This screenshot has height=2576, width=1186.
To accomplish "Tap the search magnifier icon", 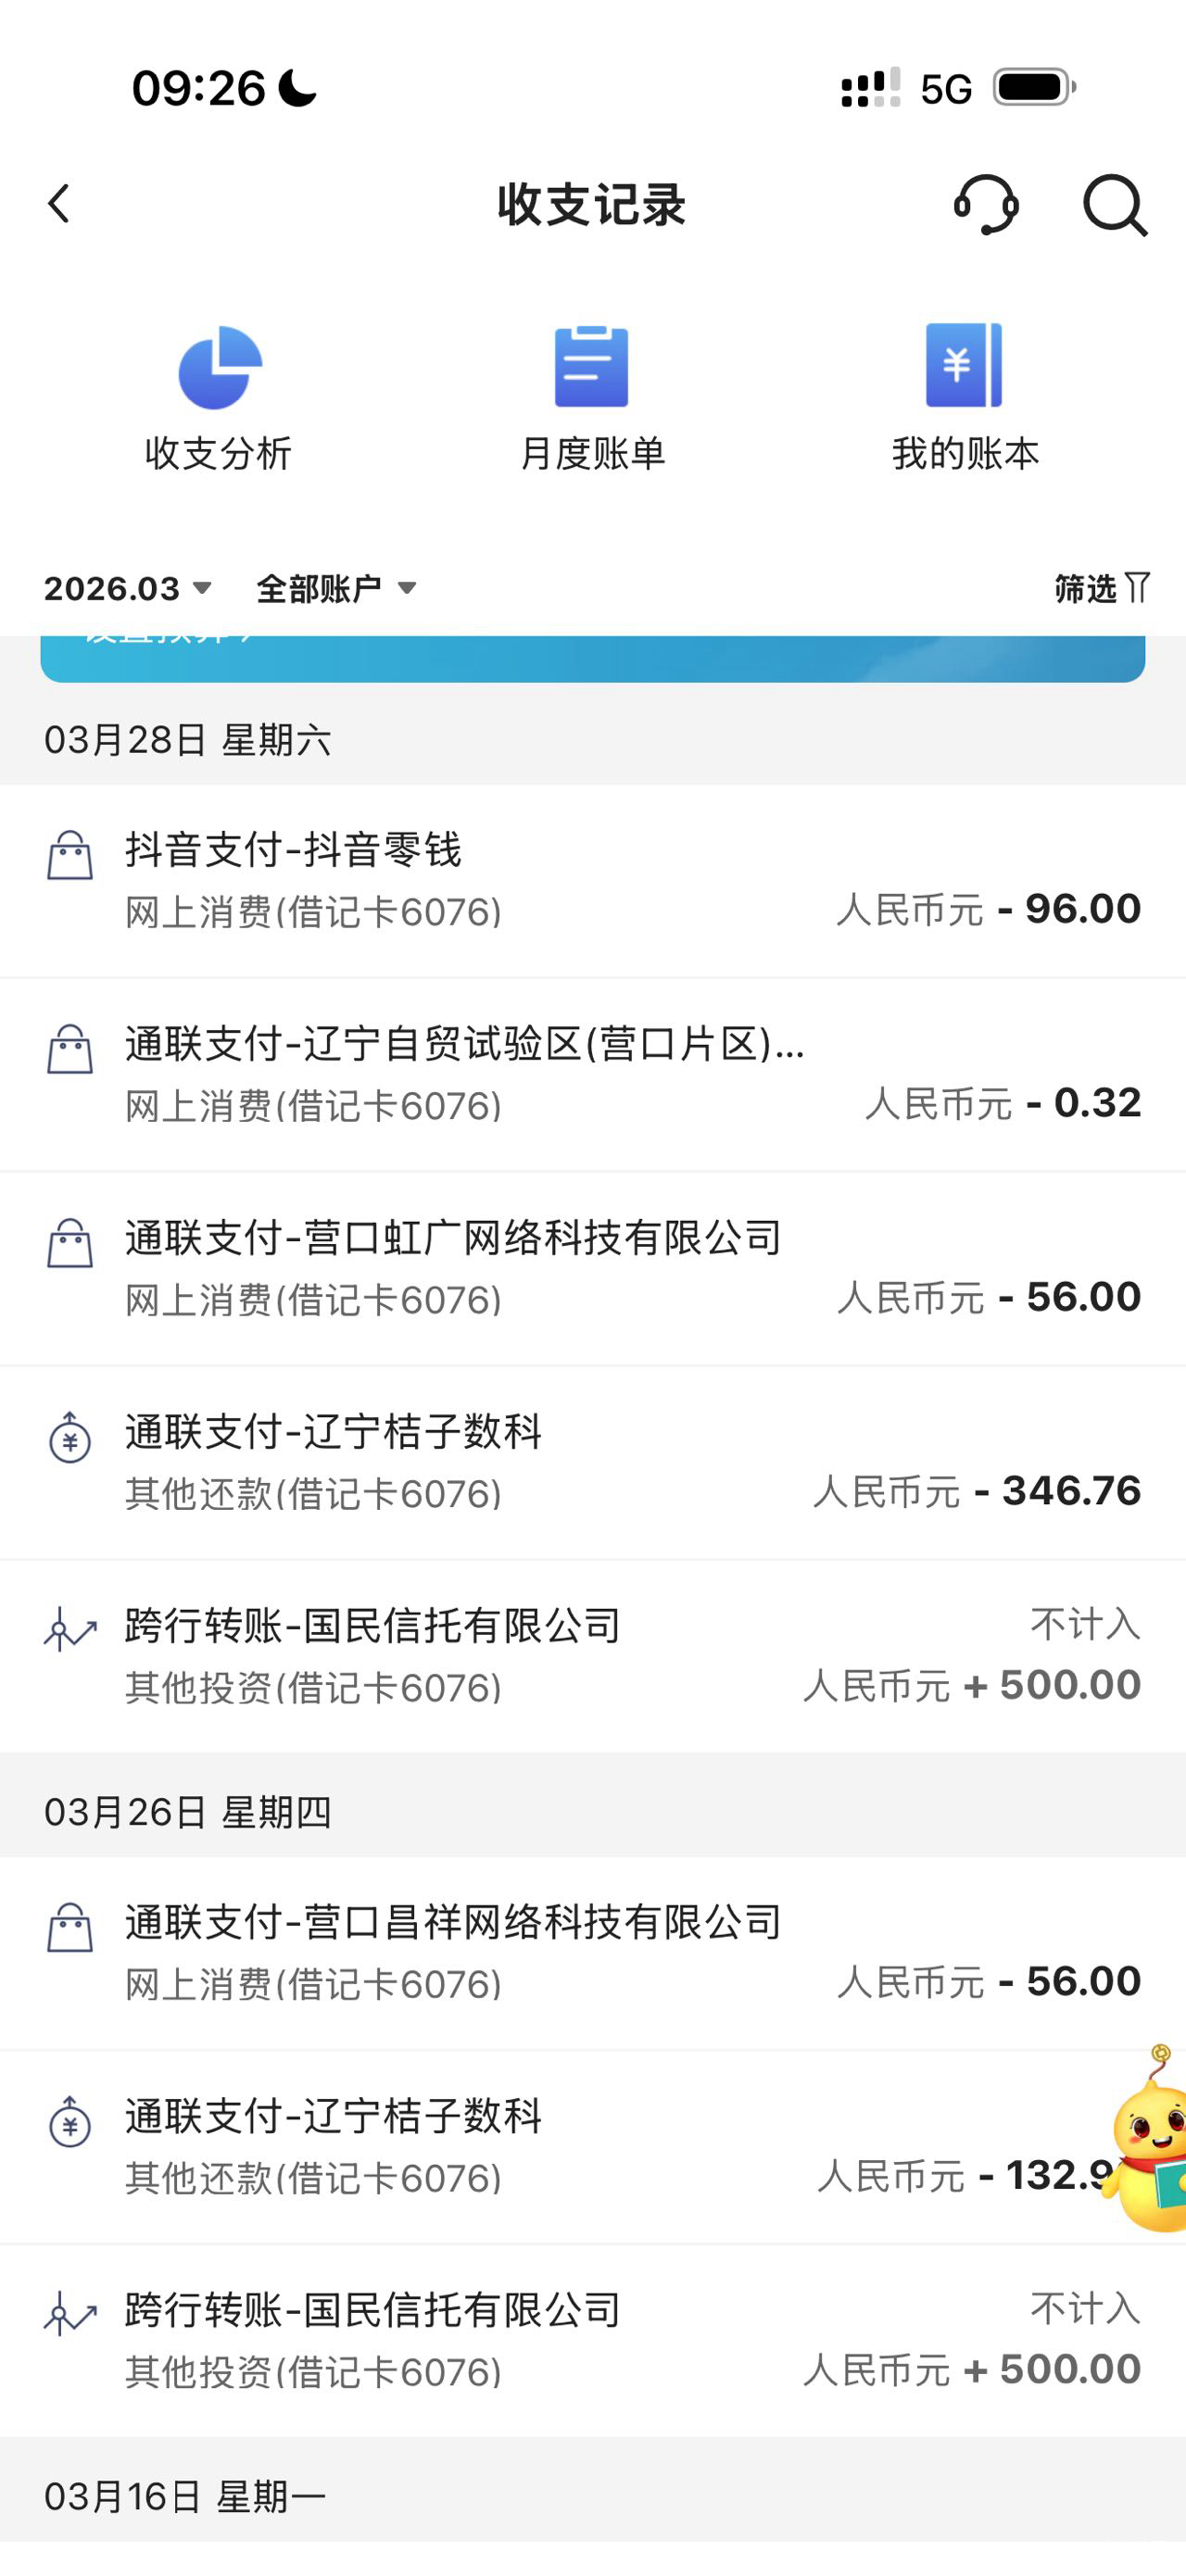I will (x=1114, y=205).
